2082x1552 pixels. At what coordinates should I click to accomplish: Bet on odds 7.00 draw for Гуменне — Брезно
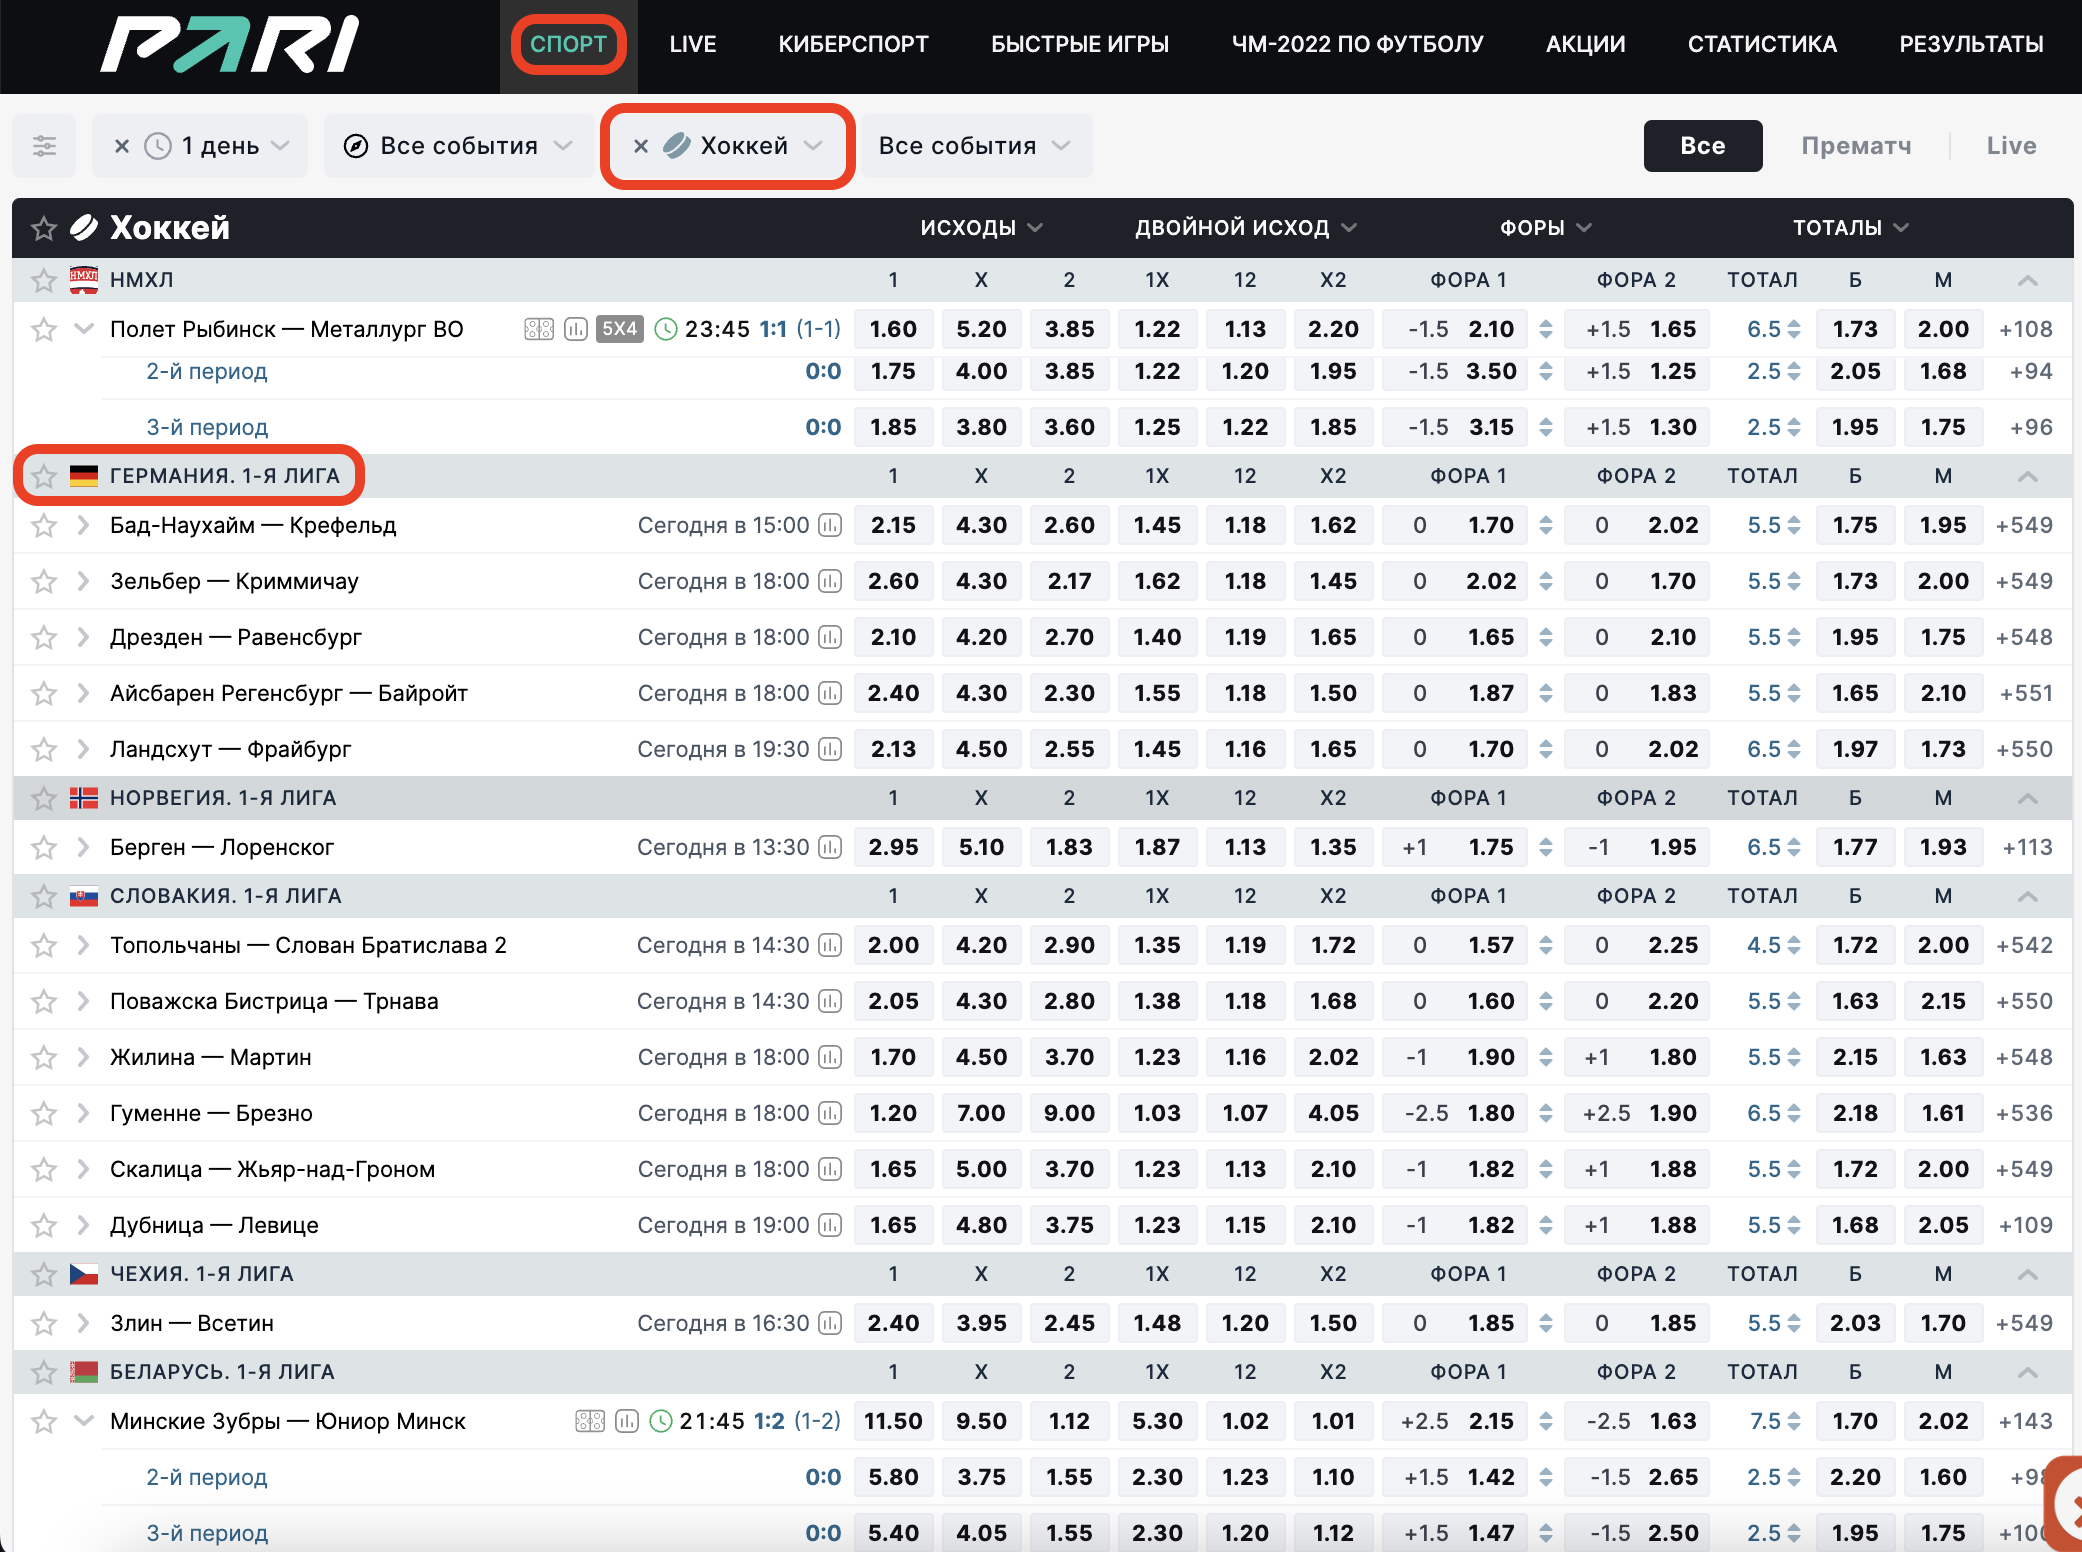pyautogui.click(x=981, y=1113)
